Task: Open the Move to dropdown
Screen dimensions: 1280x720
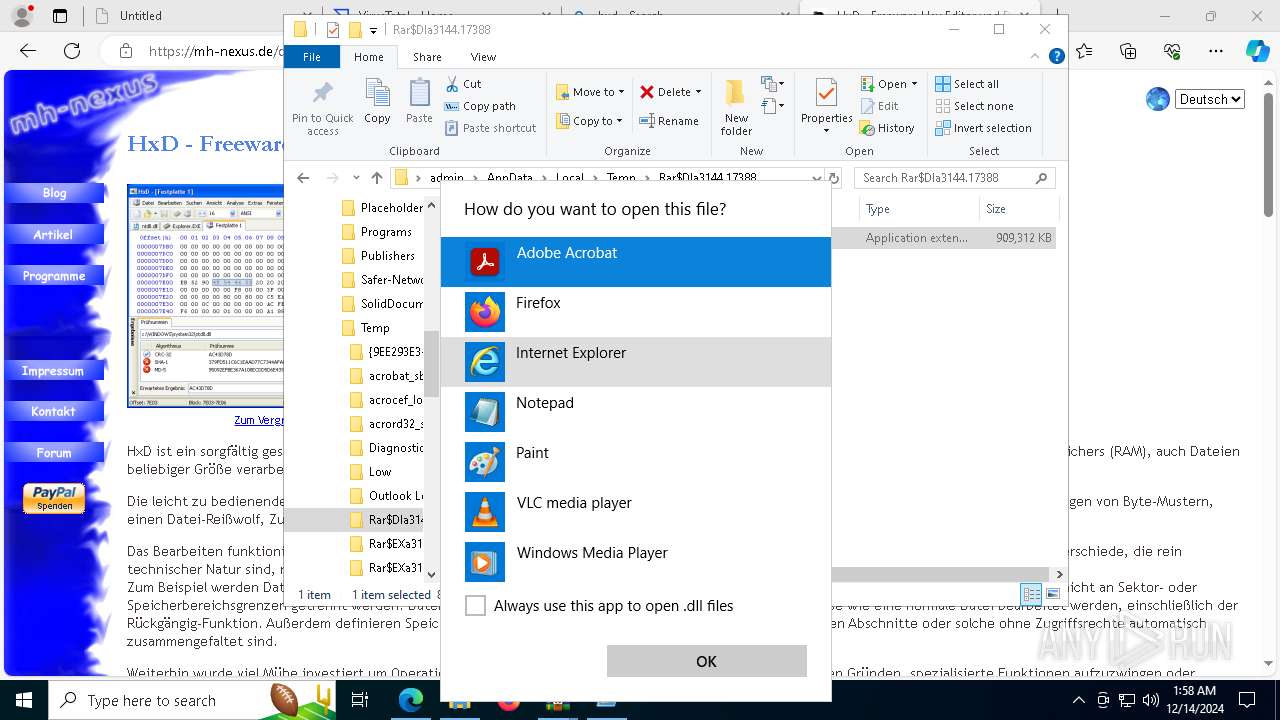Action: tap(590, 92)
